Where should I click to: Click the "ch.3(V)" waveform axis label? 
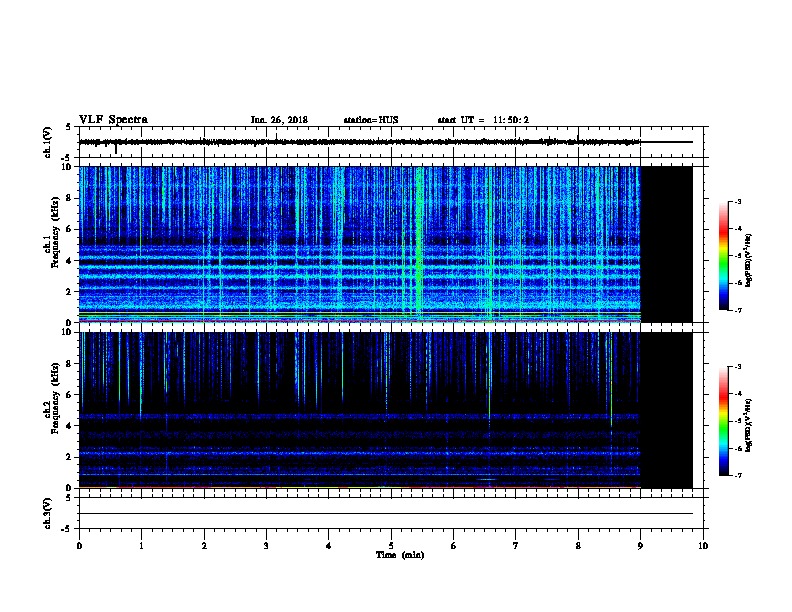coord(47,513)
